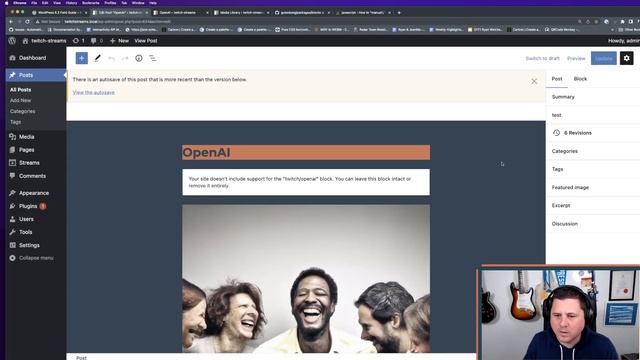This screenshot has width=640, height=360.
Task: Expand the Excerpt panel
Action: click(x=593, y=205)
